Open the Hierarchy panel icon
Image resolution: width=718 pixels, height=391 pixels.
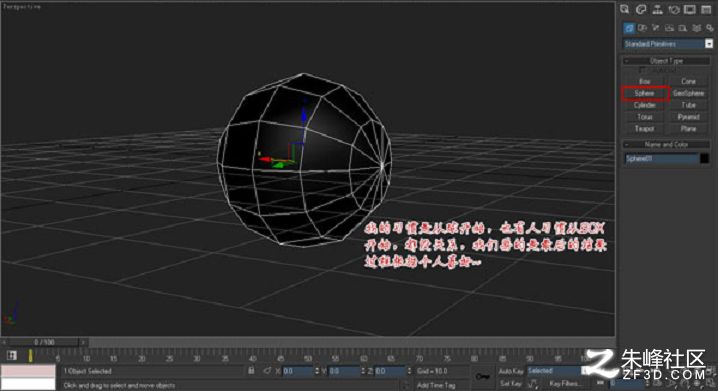pyautogui.click(x=658, y=10)
